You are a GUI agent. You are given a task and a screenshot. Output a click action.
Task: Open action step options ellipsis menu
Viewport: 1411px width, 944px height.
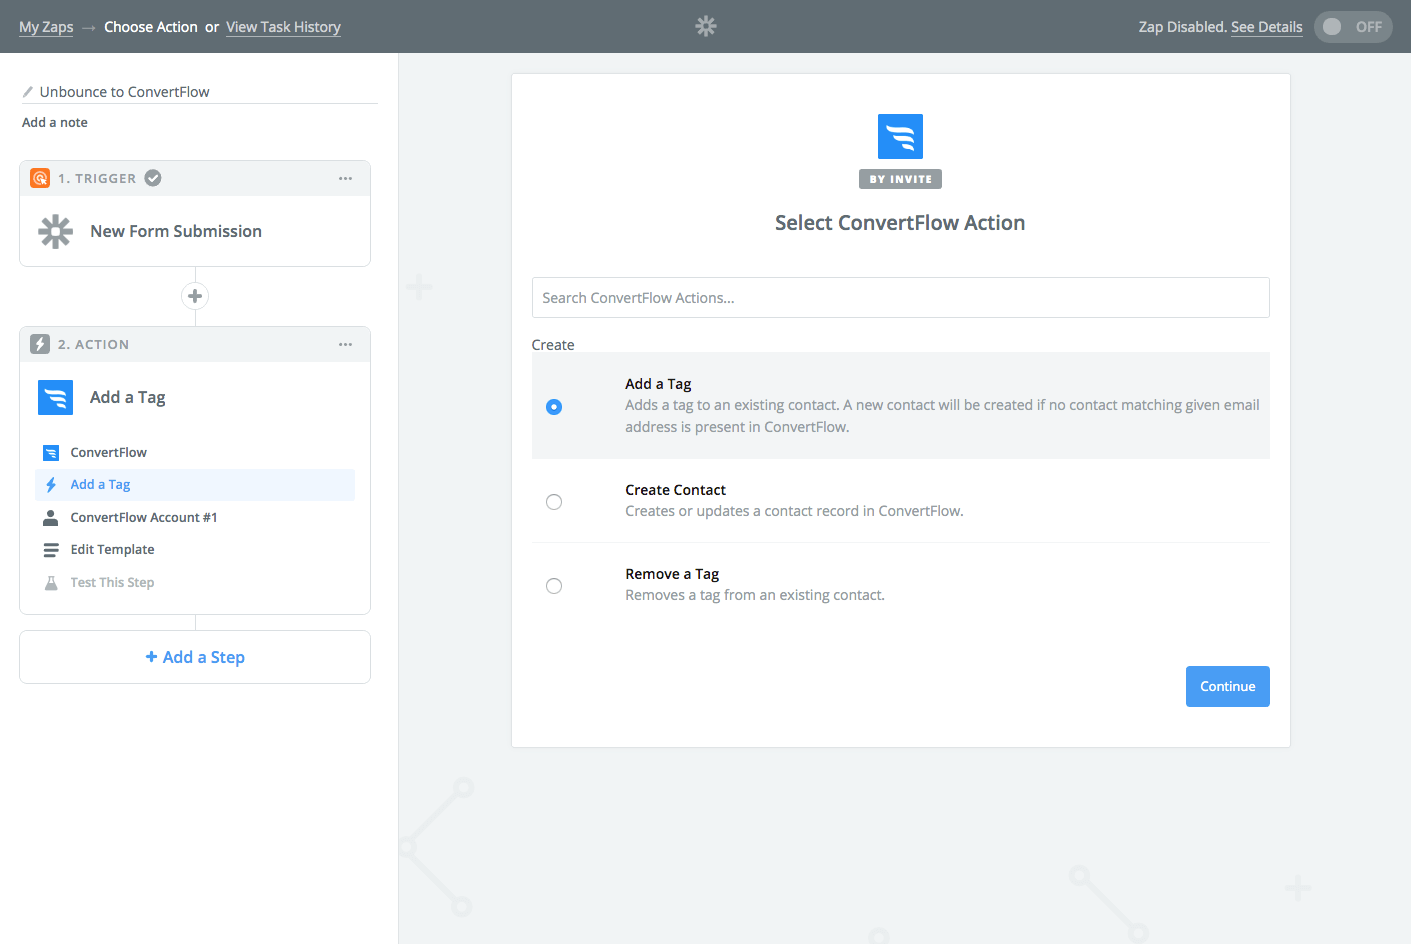coord(345,344)
